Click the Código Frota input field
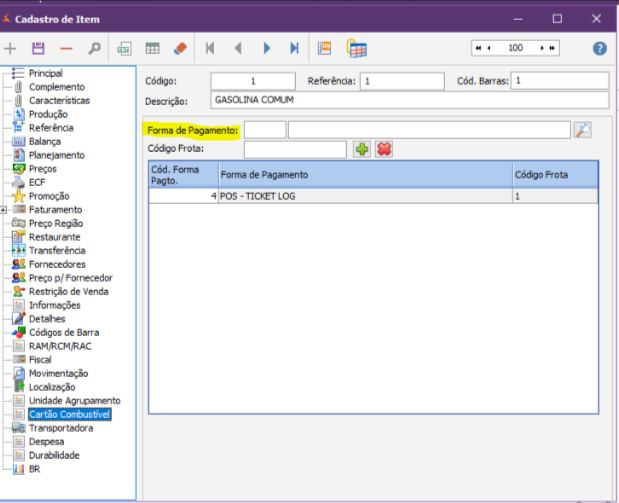Screen dimensions: 619x503 [x=295, y=149]
